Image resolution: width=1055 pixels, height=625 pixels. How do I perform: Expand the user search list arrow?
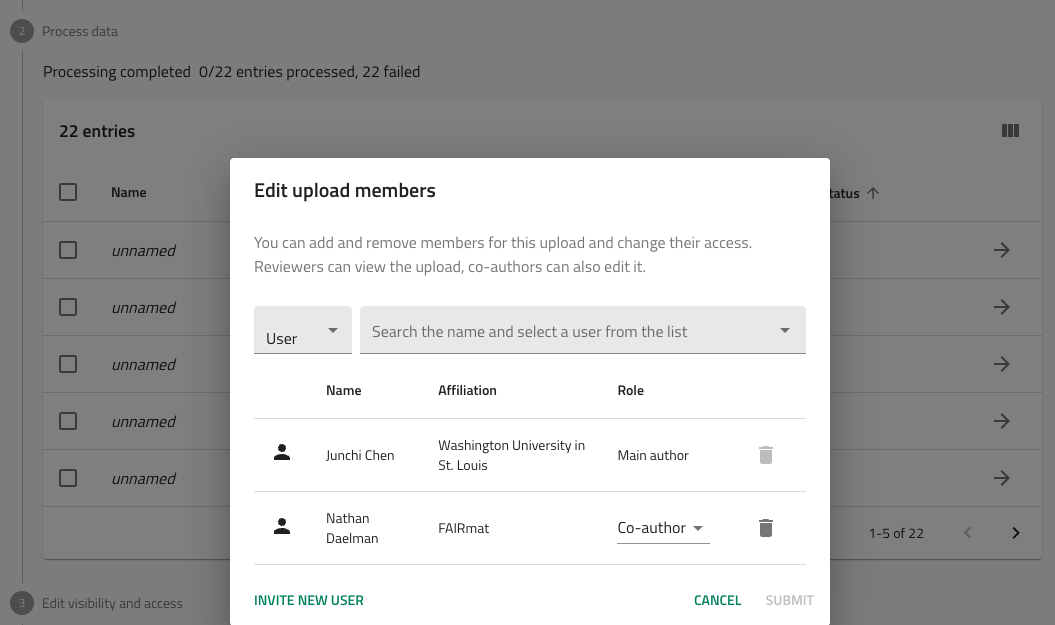pos(785,331)
